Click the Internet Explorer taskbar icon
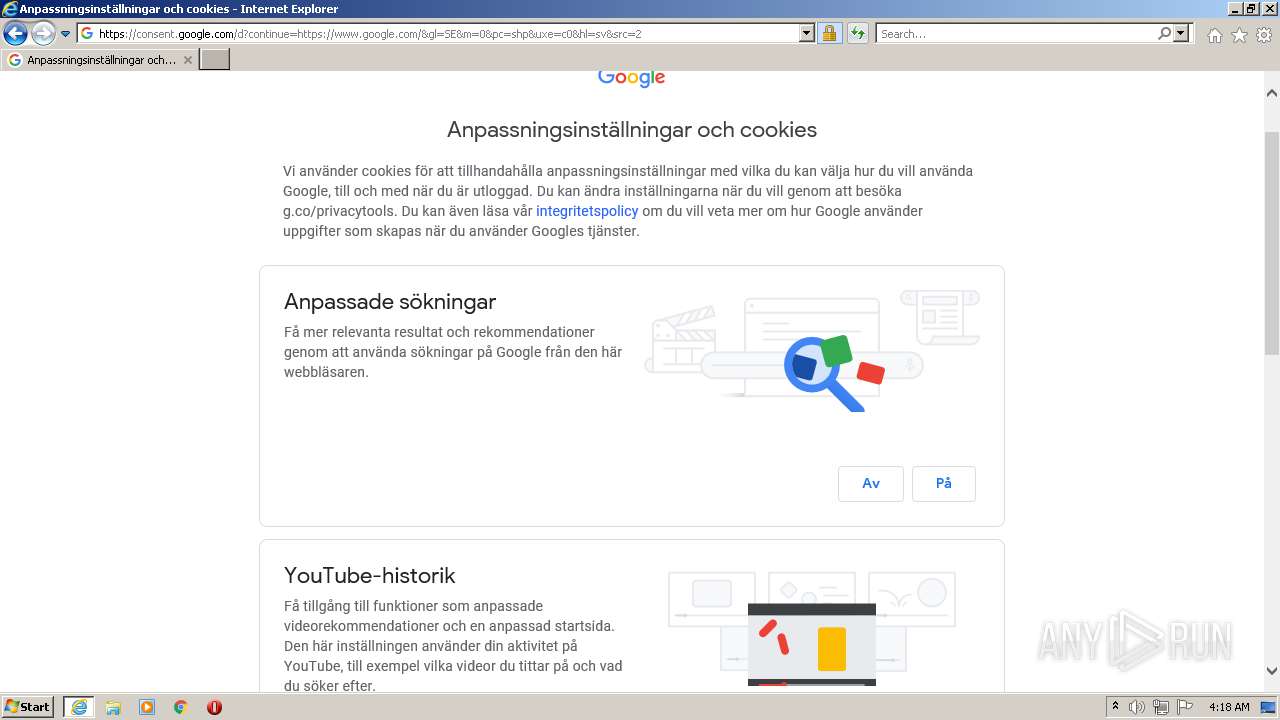Viewport: 1280px width, 720px height. [x=79, y=707]
